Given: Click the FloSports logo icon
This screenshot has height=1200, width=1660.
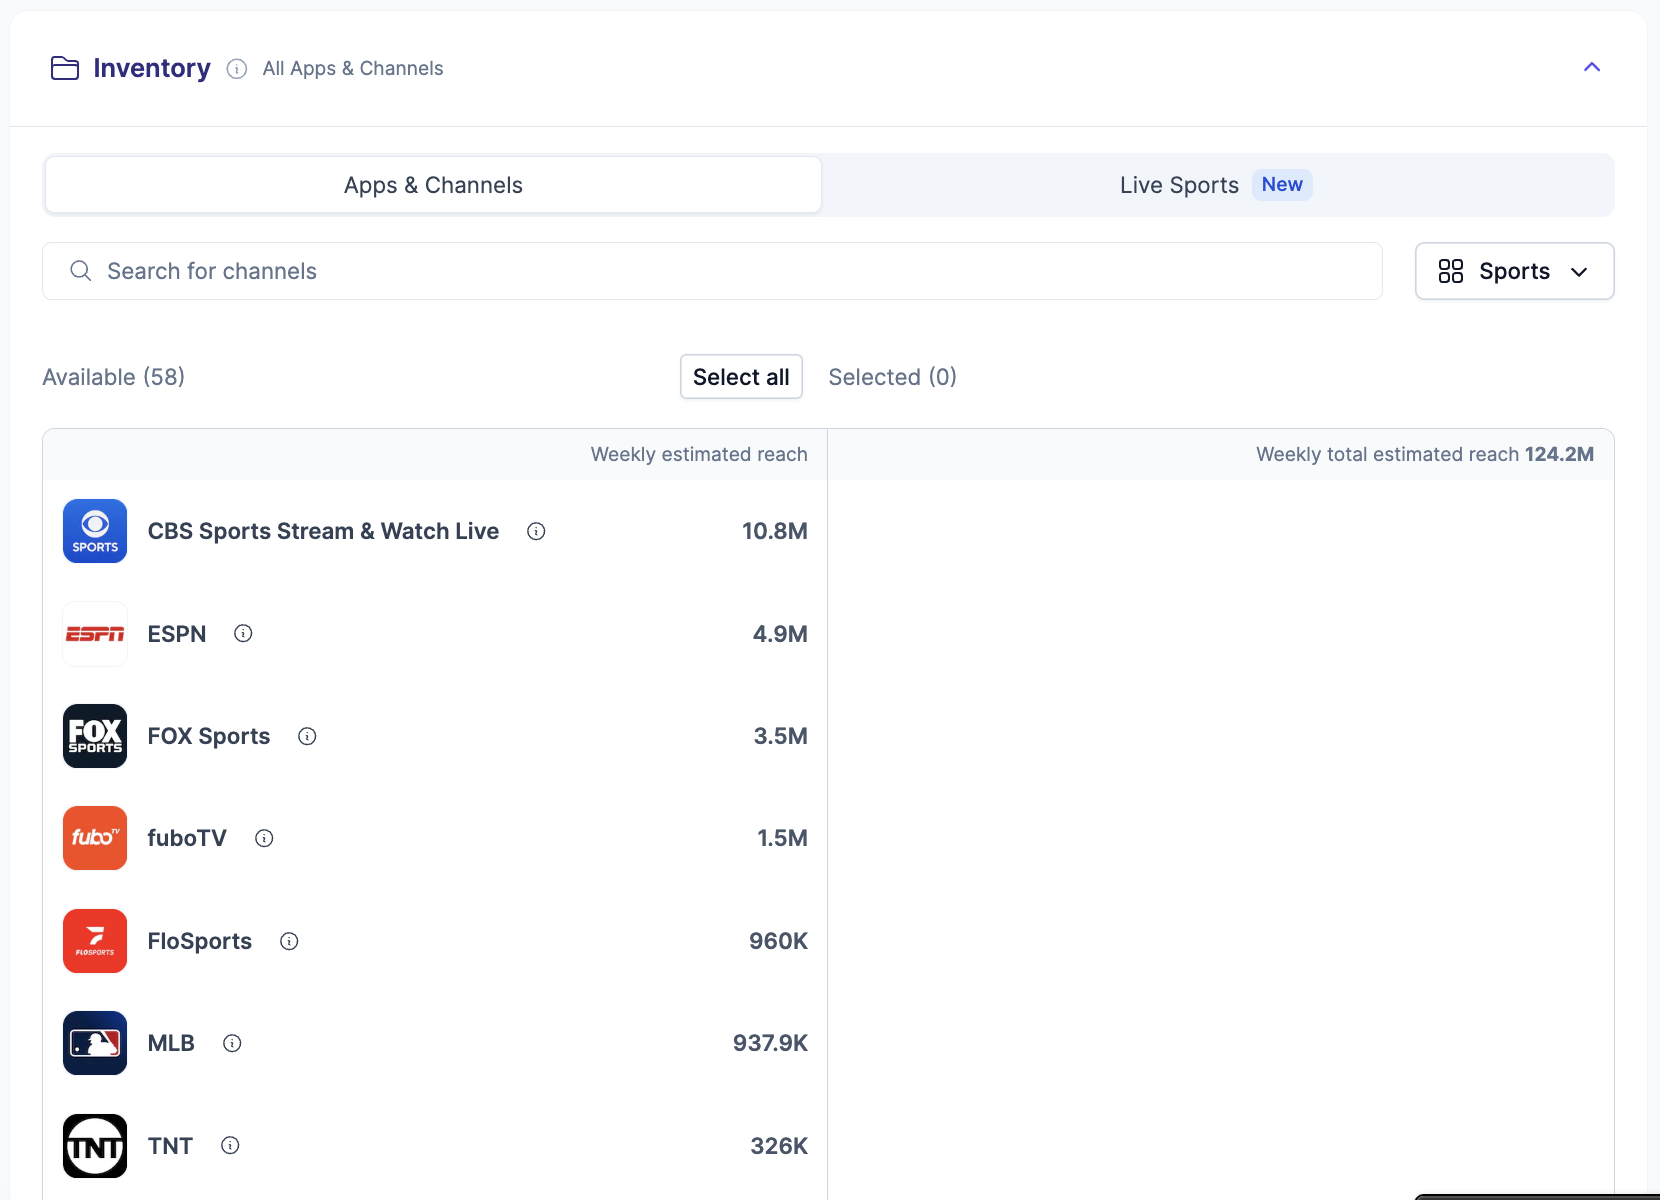Looking at the screenshot, I should tap(95, 941).
